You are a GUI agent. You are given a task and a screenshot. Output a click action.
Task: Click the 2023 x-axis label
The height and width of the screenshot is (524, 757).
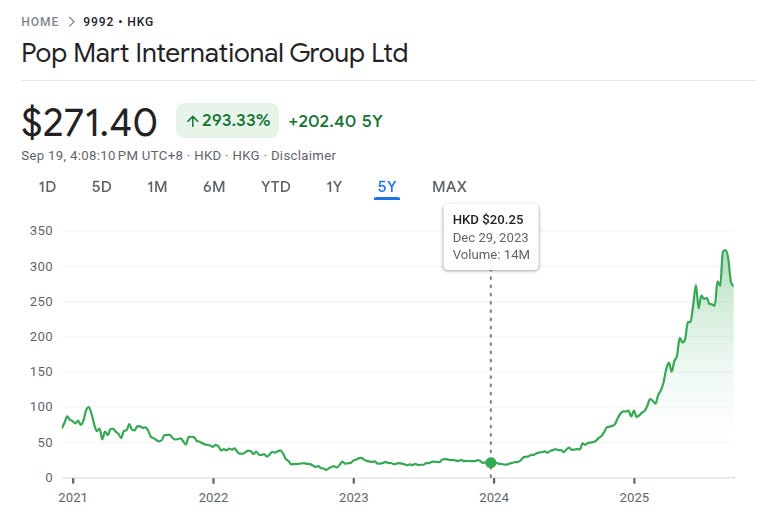pyautogui.click(x=353, y=497)
